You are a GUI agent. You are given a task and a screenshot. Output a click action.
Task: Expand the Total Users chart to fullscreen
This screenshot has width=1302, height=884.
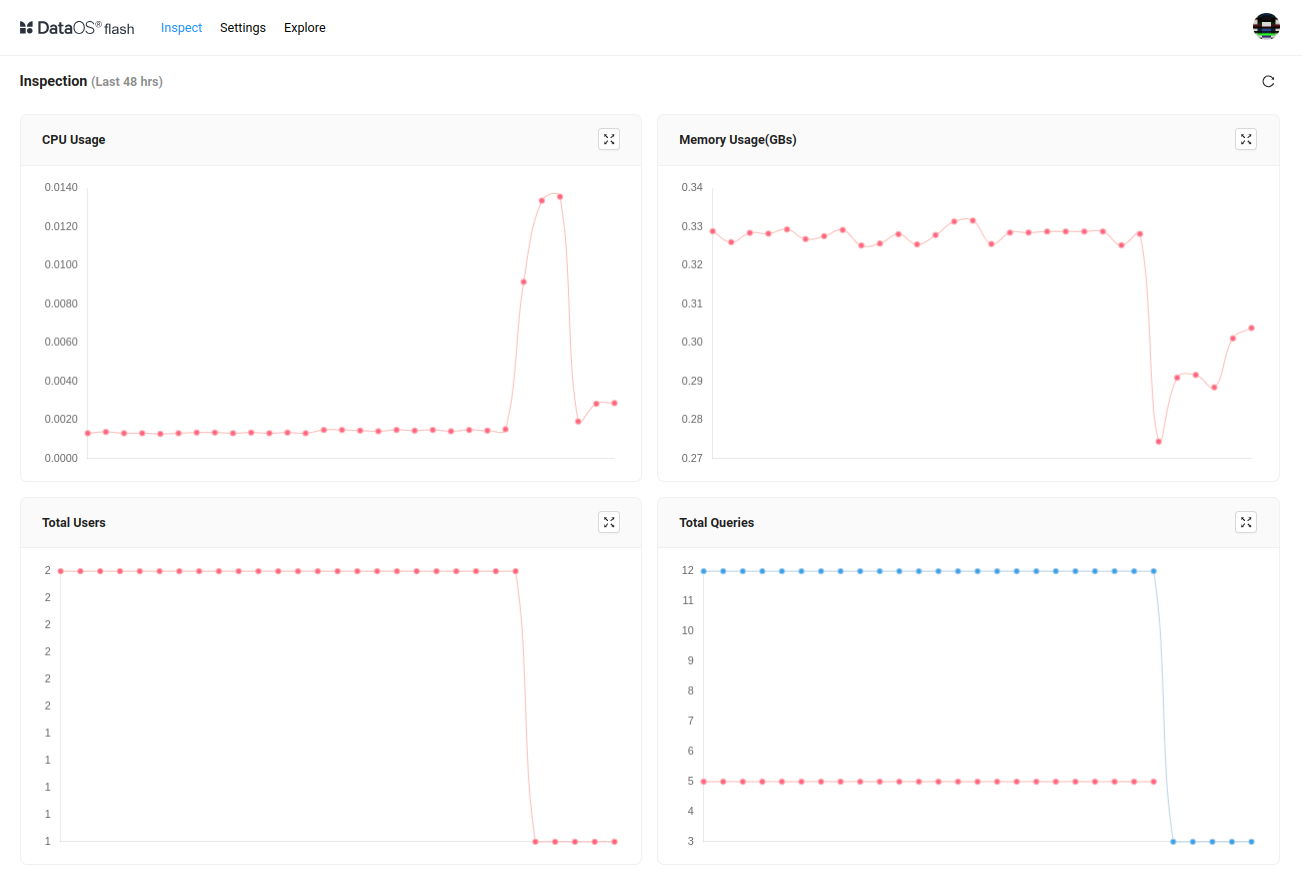(x=609, y=522)
